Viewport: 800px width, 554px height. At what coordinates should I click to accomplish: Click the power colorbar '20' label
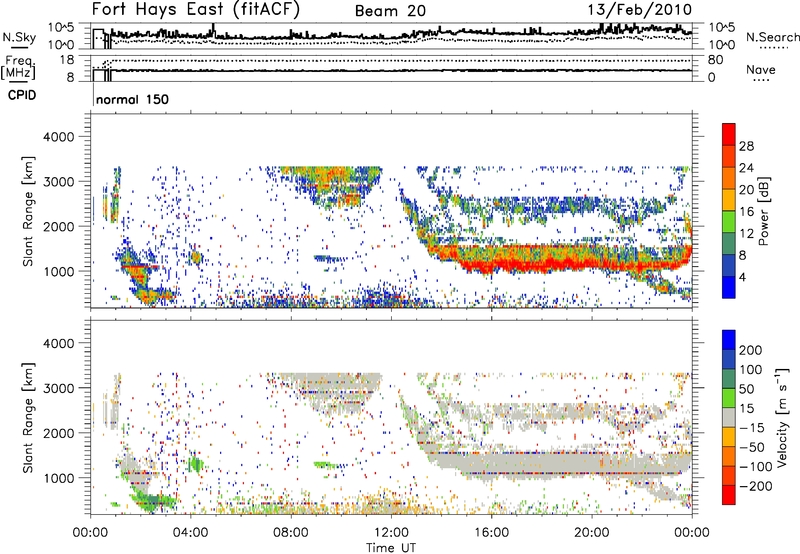tap(746, 190)
